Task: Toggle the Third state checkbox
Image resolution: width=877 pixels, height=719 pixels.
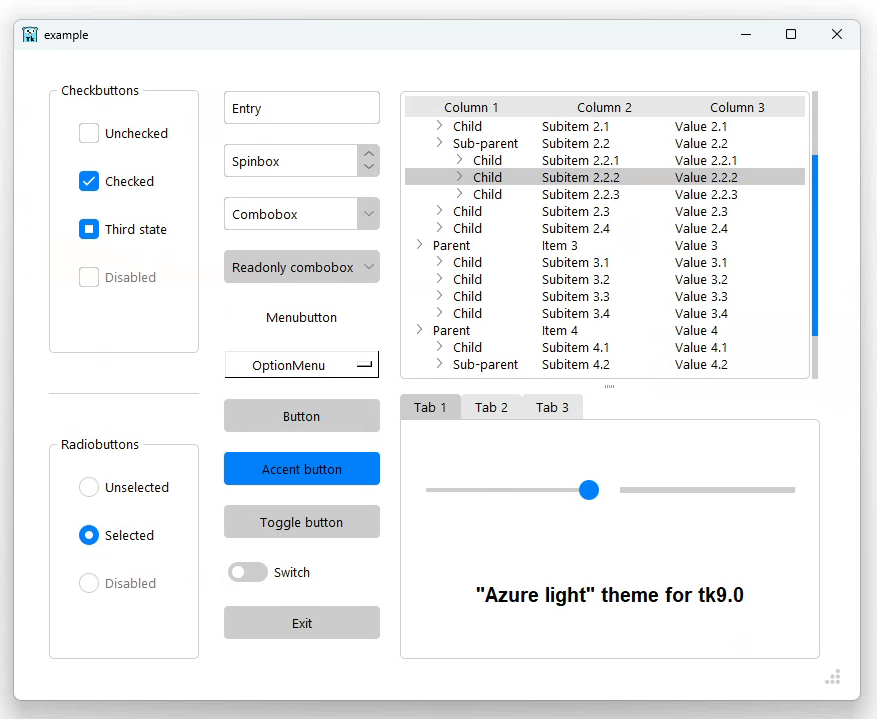Action: pyautogui.click(x=88, y=229)
